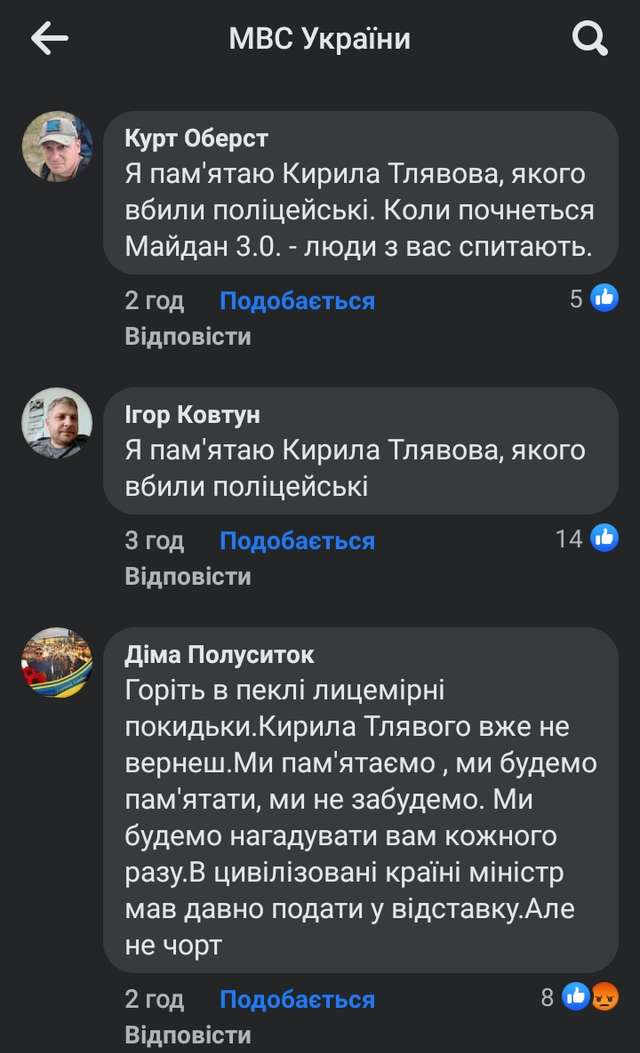This screenshot has height=1053, width=640.
Task: Open Курт Оберст's profile picture
Action: (57, 146)
